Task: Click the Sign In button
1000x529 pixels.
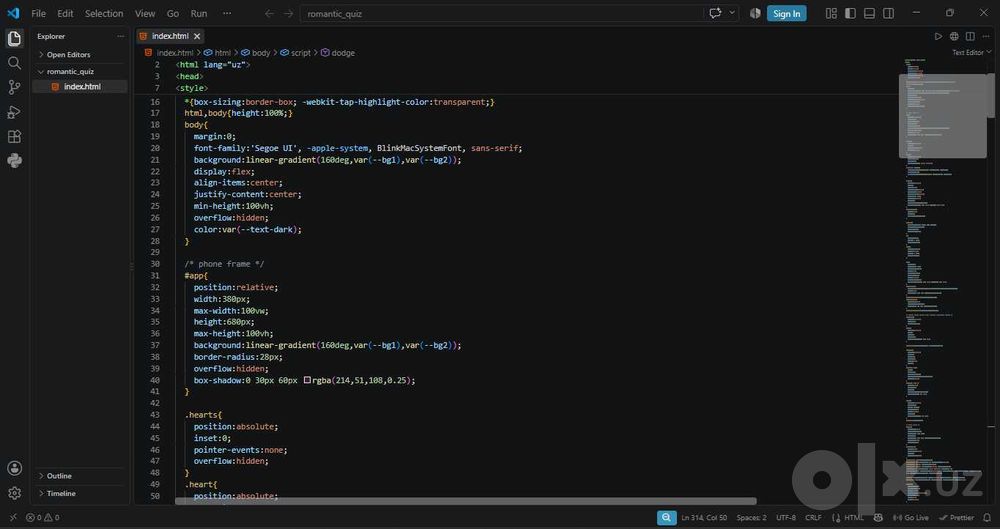Action: (x=786, y=13)
